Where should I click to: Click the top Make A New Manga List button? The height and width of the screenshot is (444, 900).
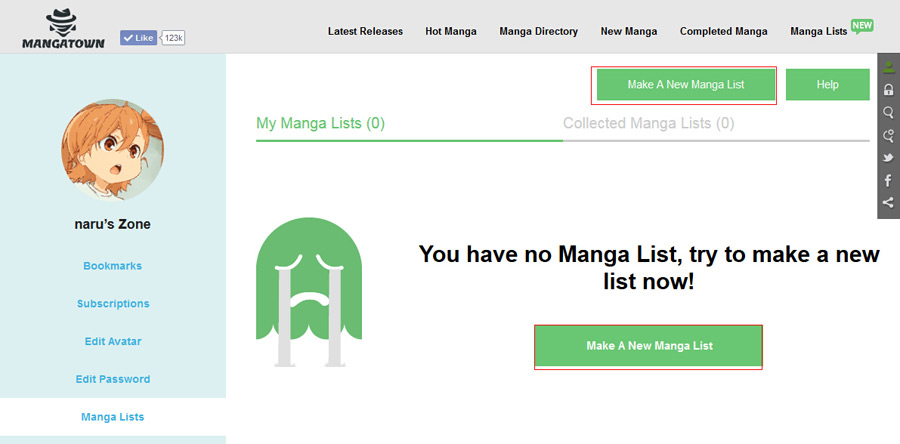685,85
